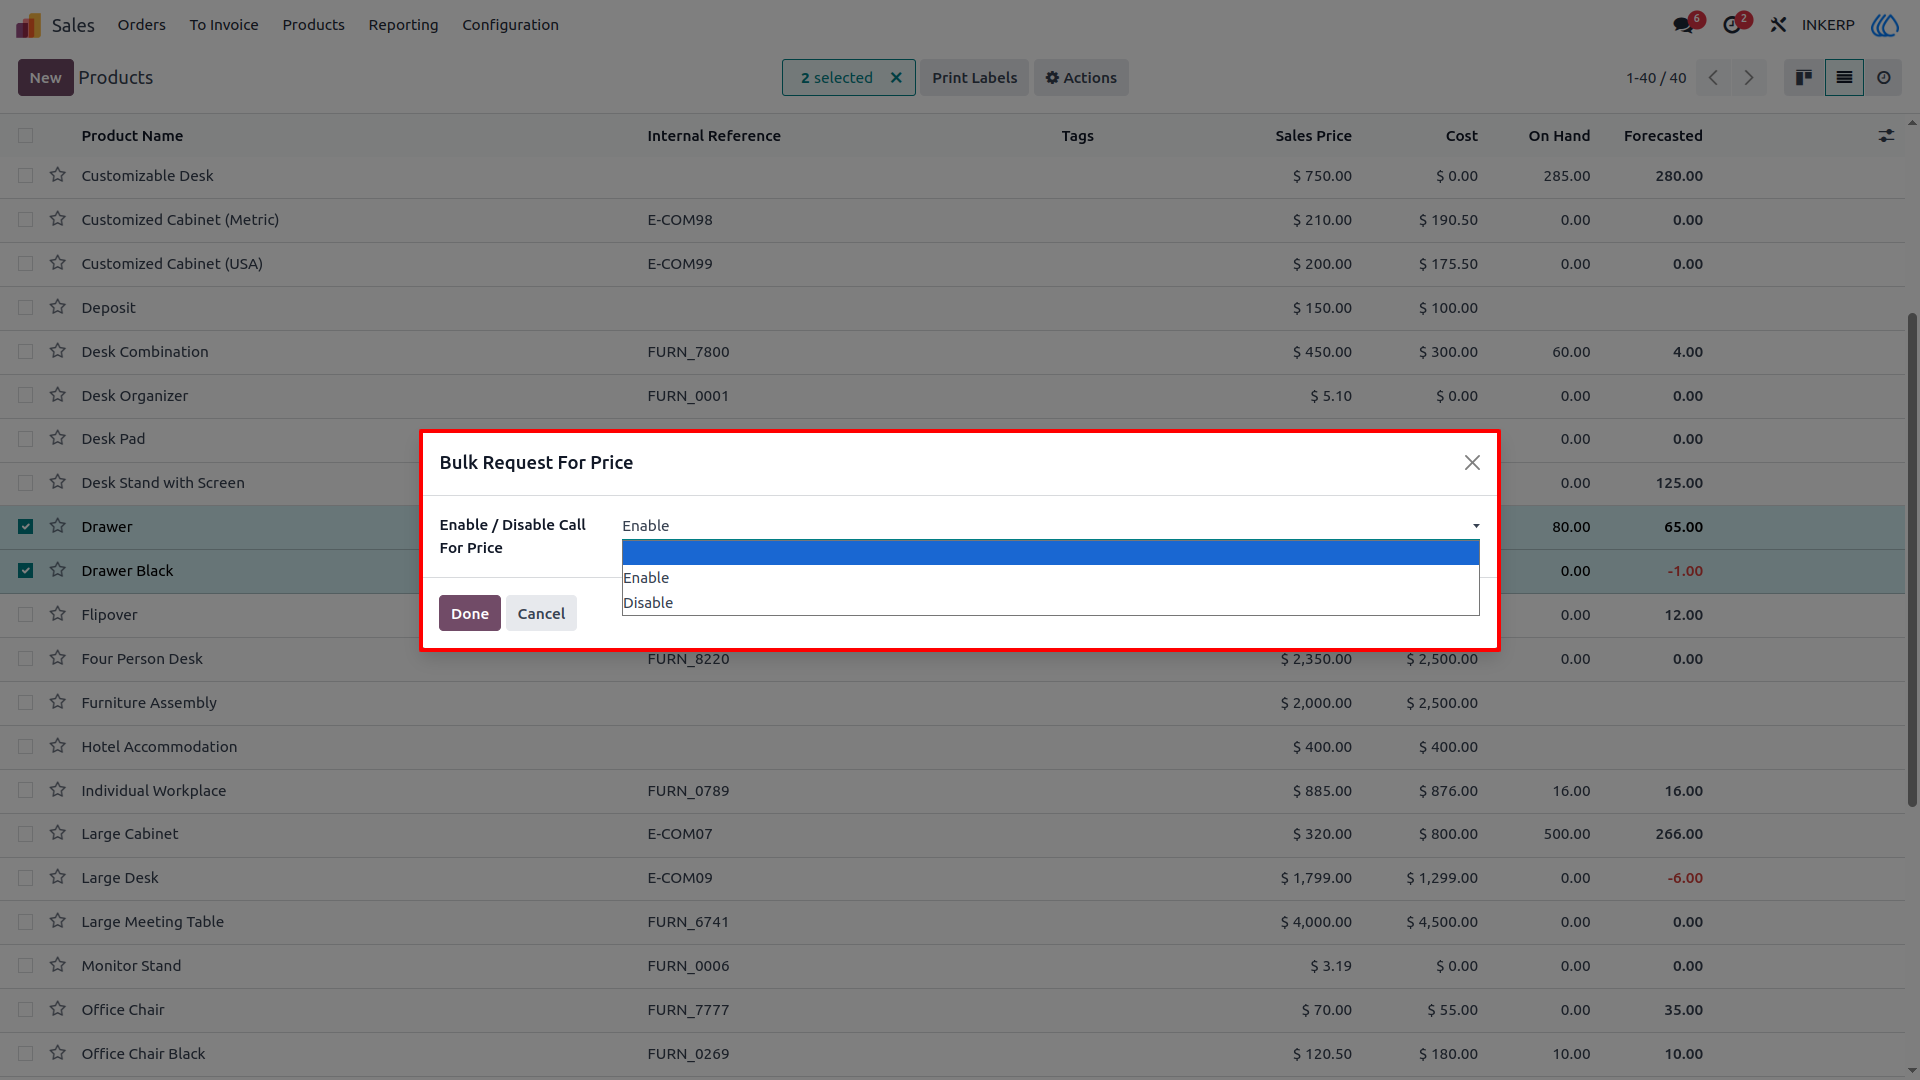This screenshot has height=1080, width=1920.
Task: Star the Flipover product
Action: (58, 614)
